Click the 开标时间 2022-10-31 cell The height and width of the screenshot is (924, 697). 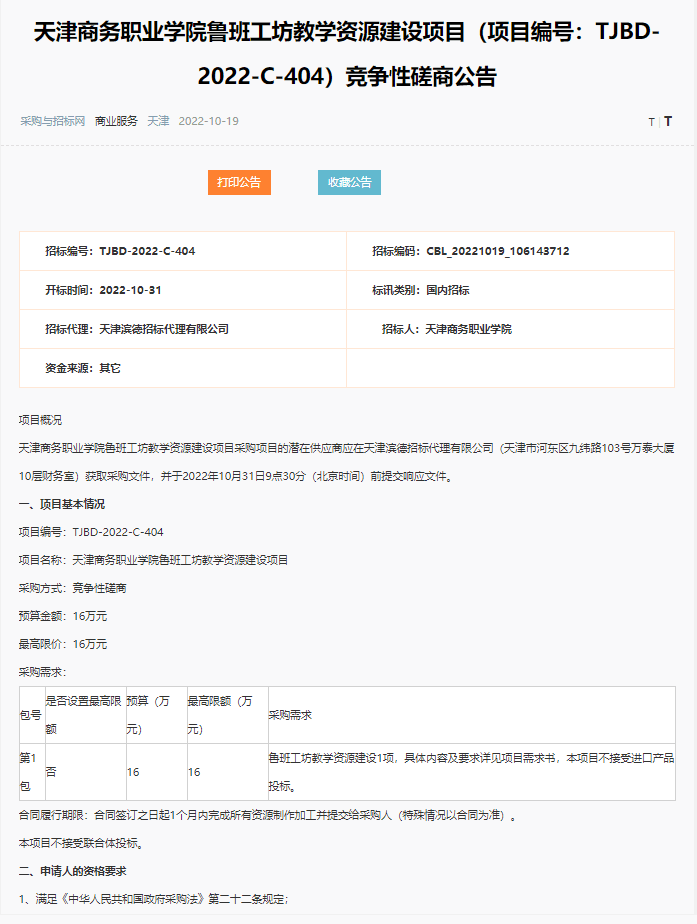[183, 290]
